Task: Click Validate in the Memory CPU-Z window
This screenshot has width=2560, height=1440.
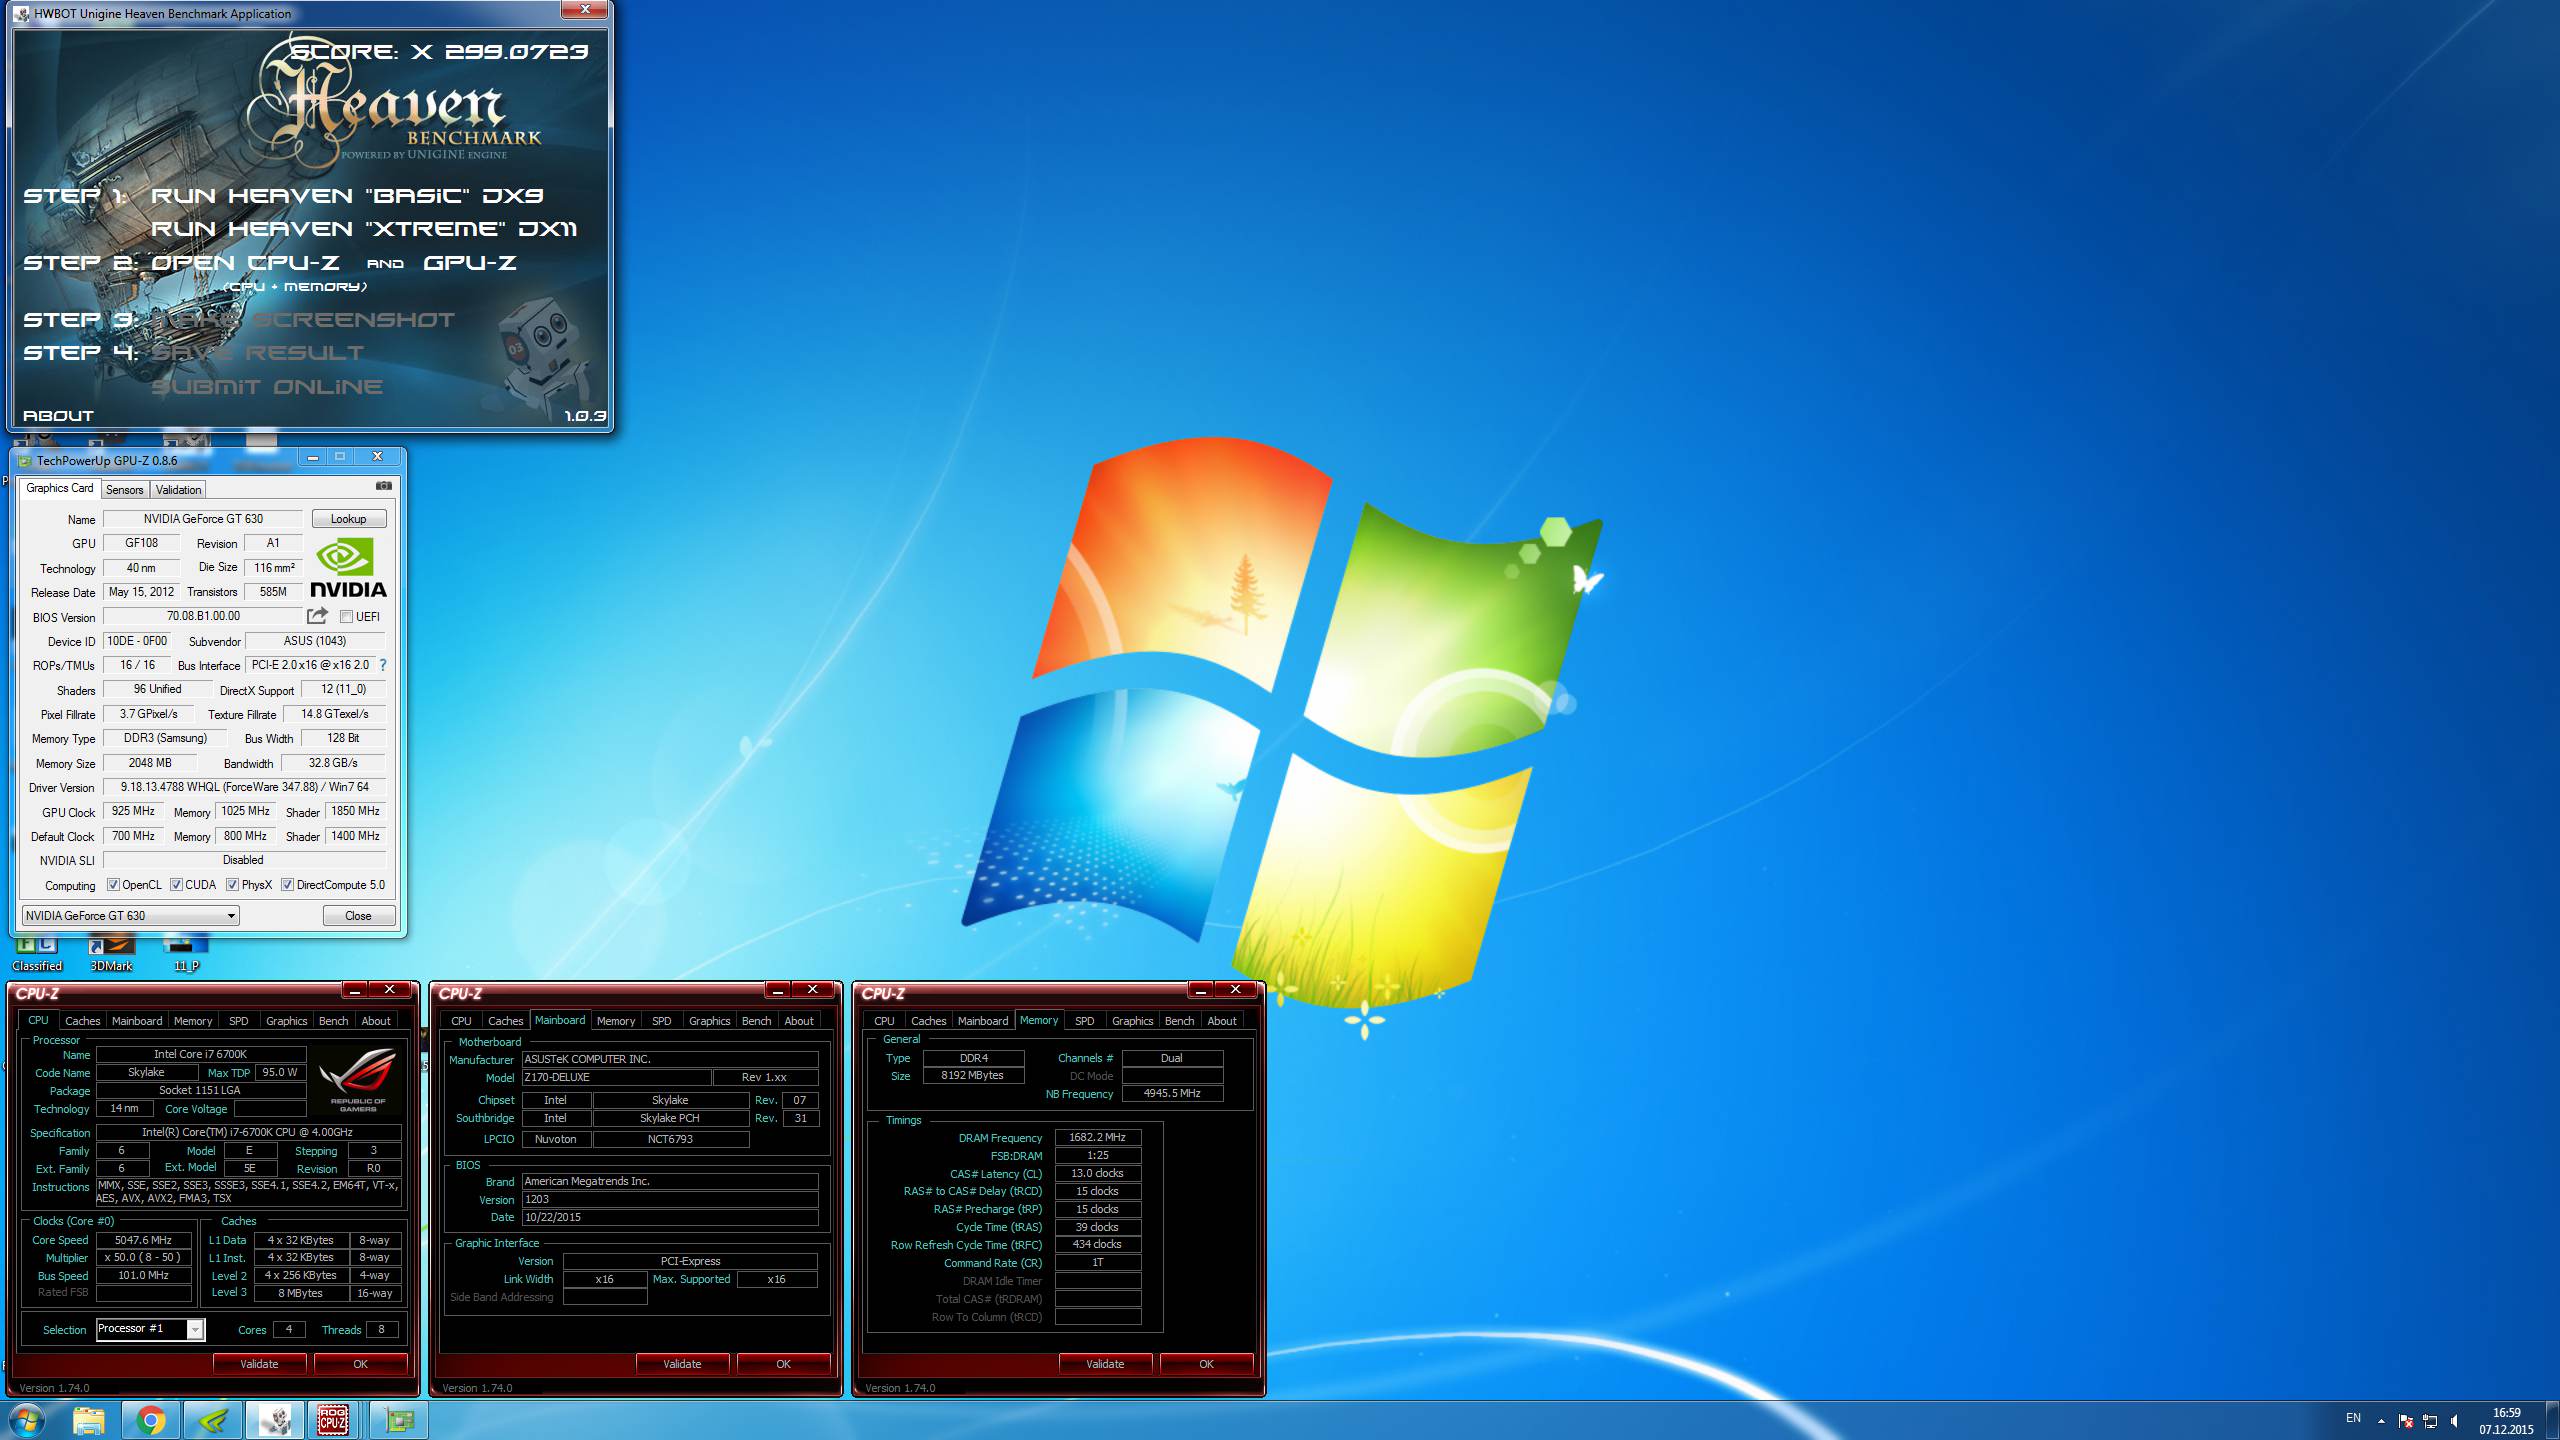Action: coord(1105,1364)
